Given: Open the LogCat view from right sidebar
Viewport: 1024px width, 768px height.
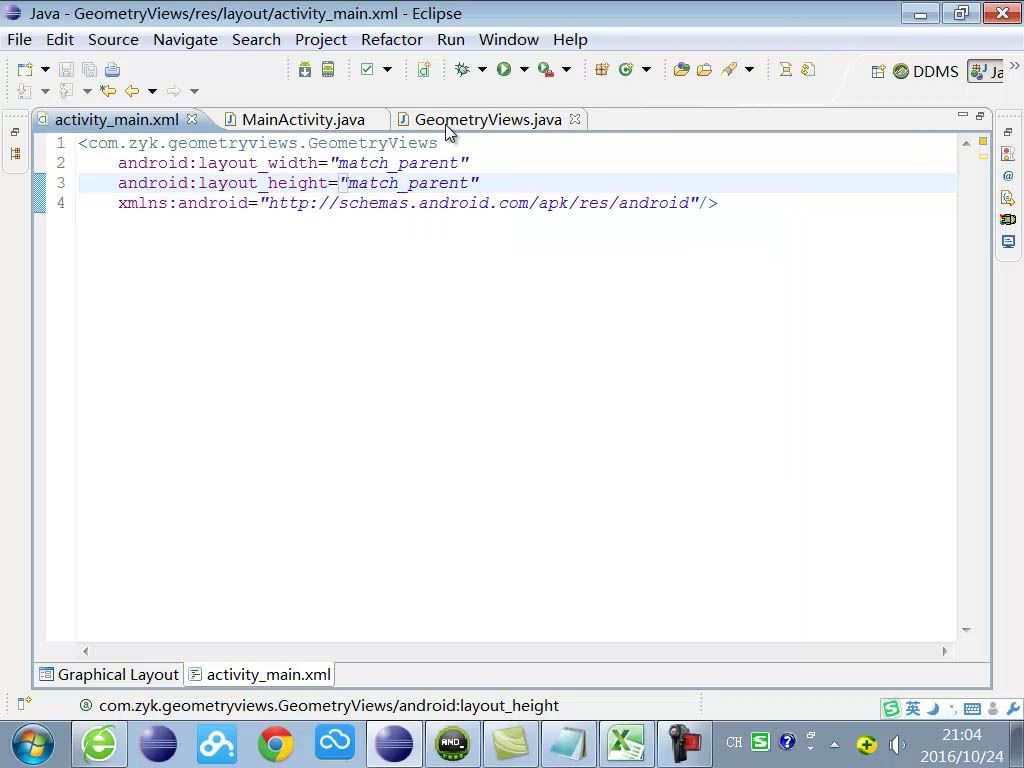Looking at the screenshot, I should click(1008, 219).
